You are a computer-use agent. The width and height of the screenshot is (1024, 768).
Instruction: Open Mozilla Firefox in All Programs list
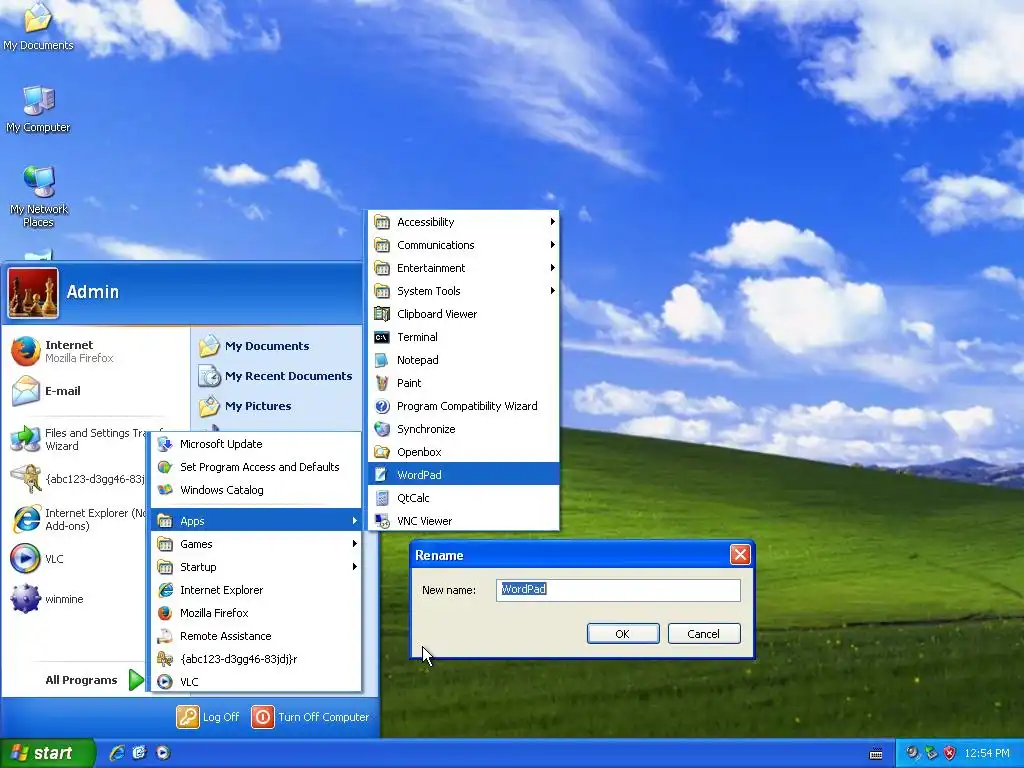(x=256, y=613)
